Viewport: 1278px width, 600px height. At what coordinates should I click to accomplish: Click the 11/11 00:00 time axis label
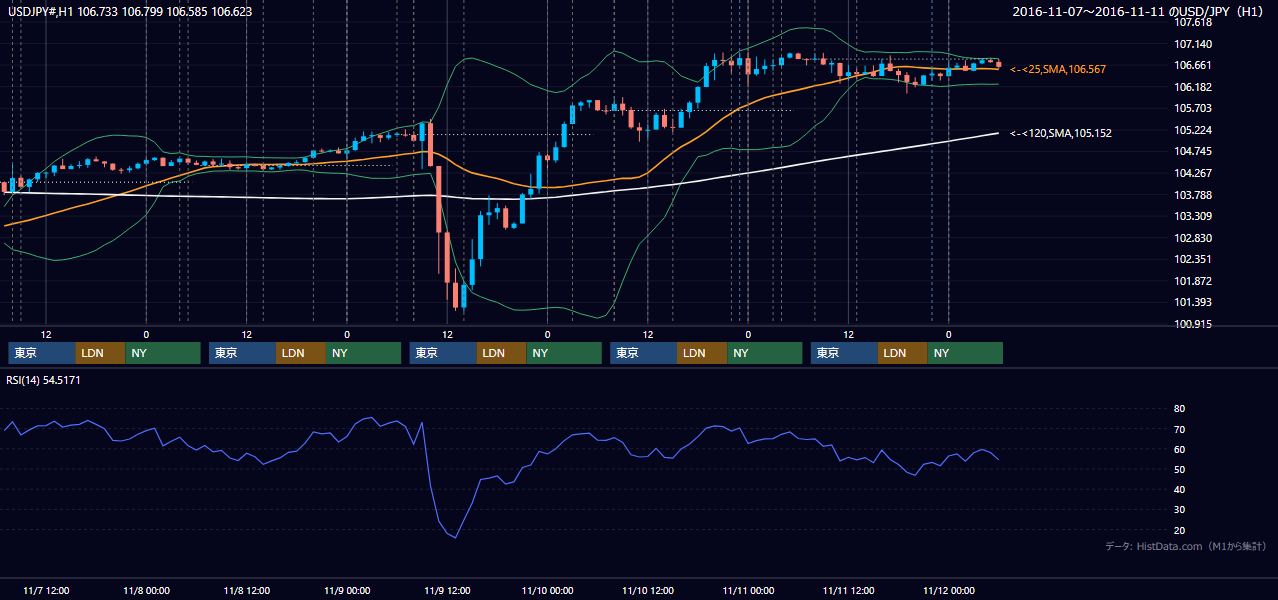click(748, 591)
